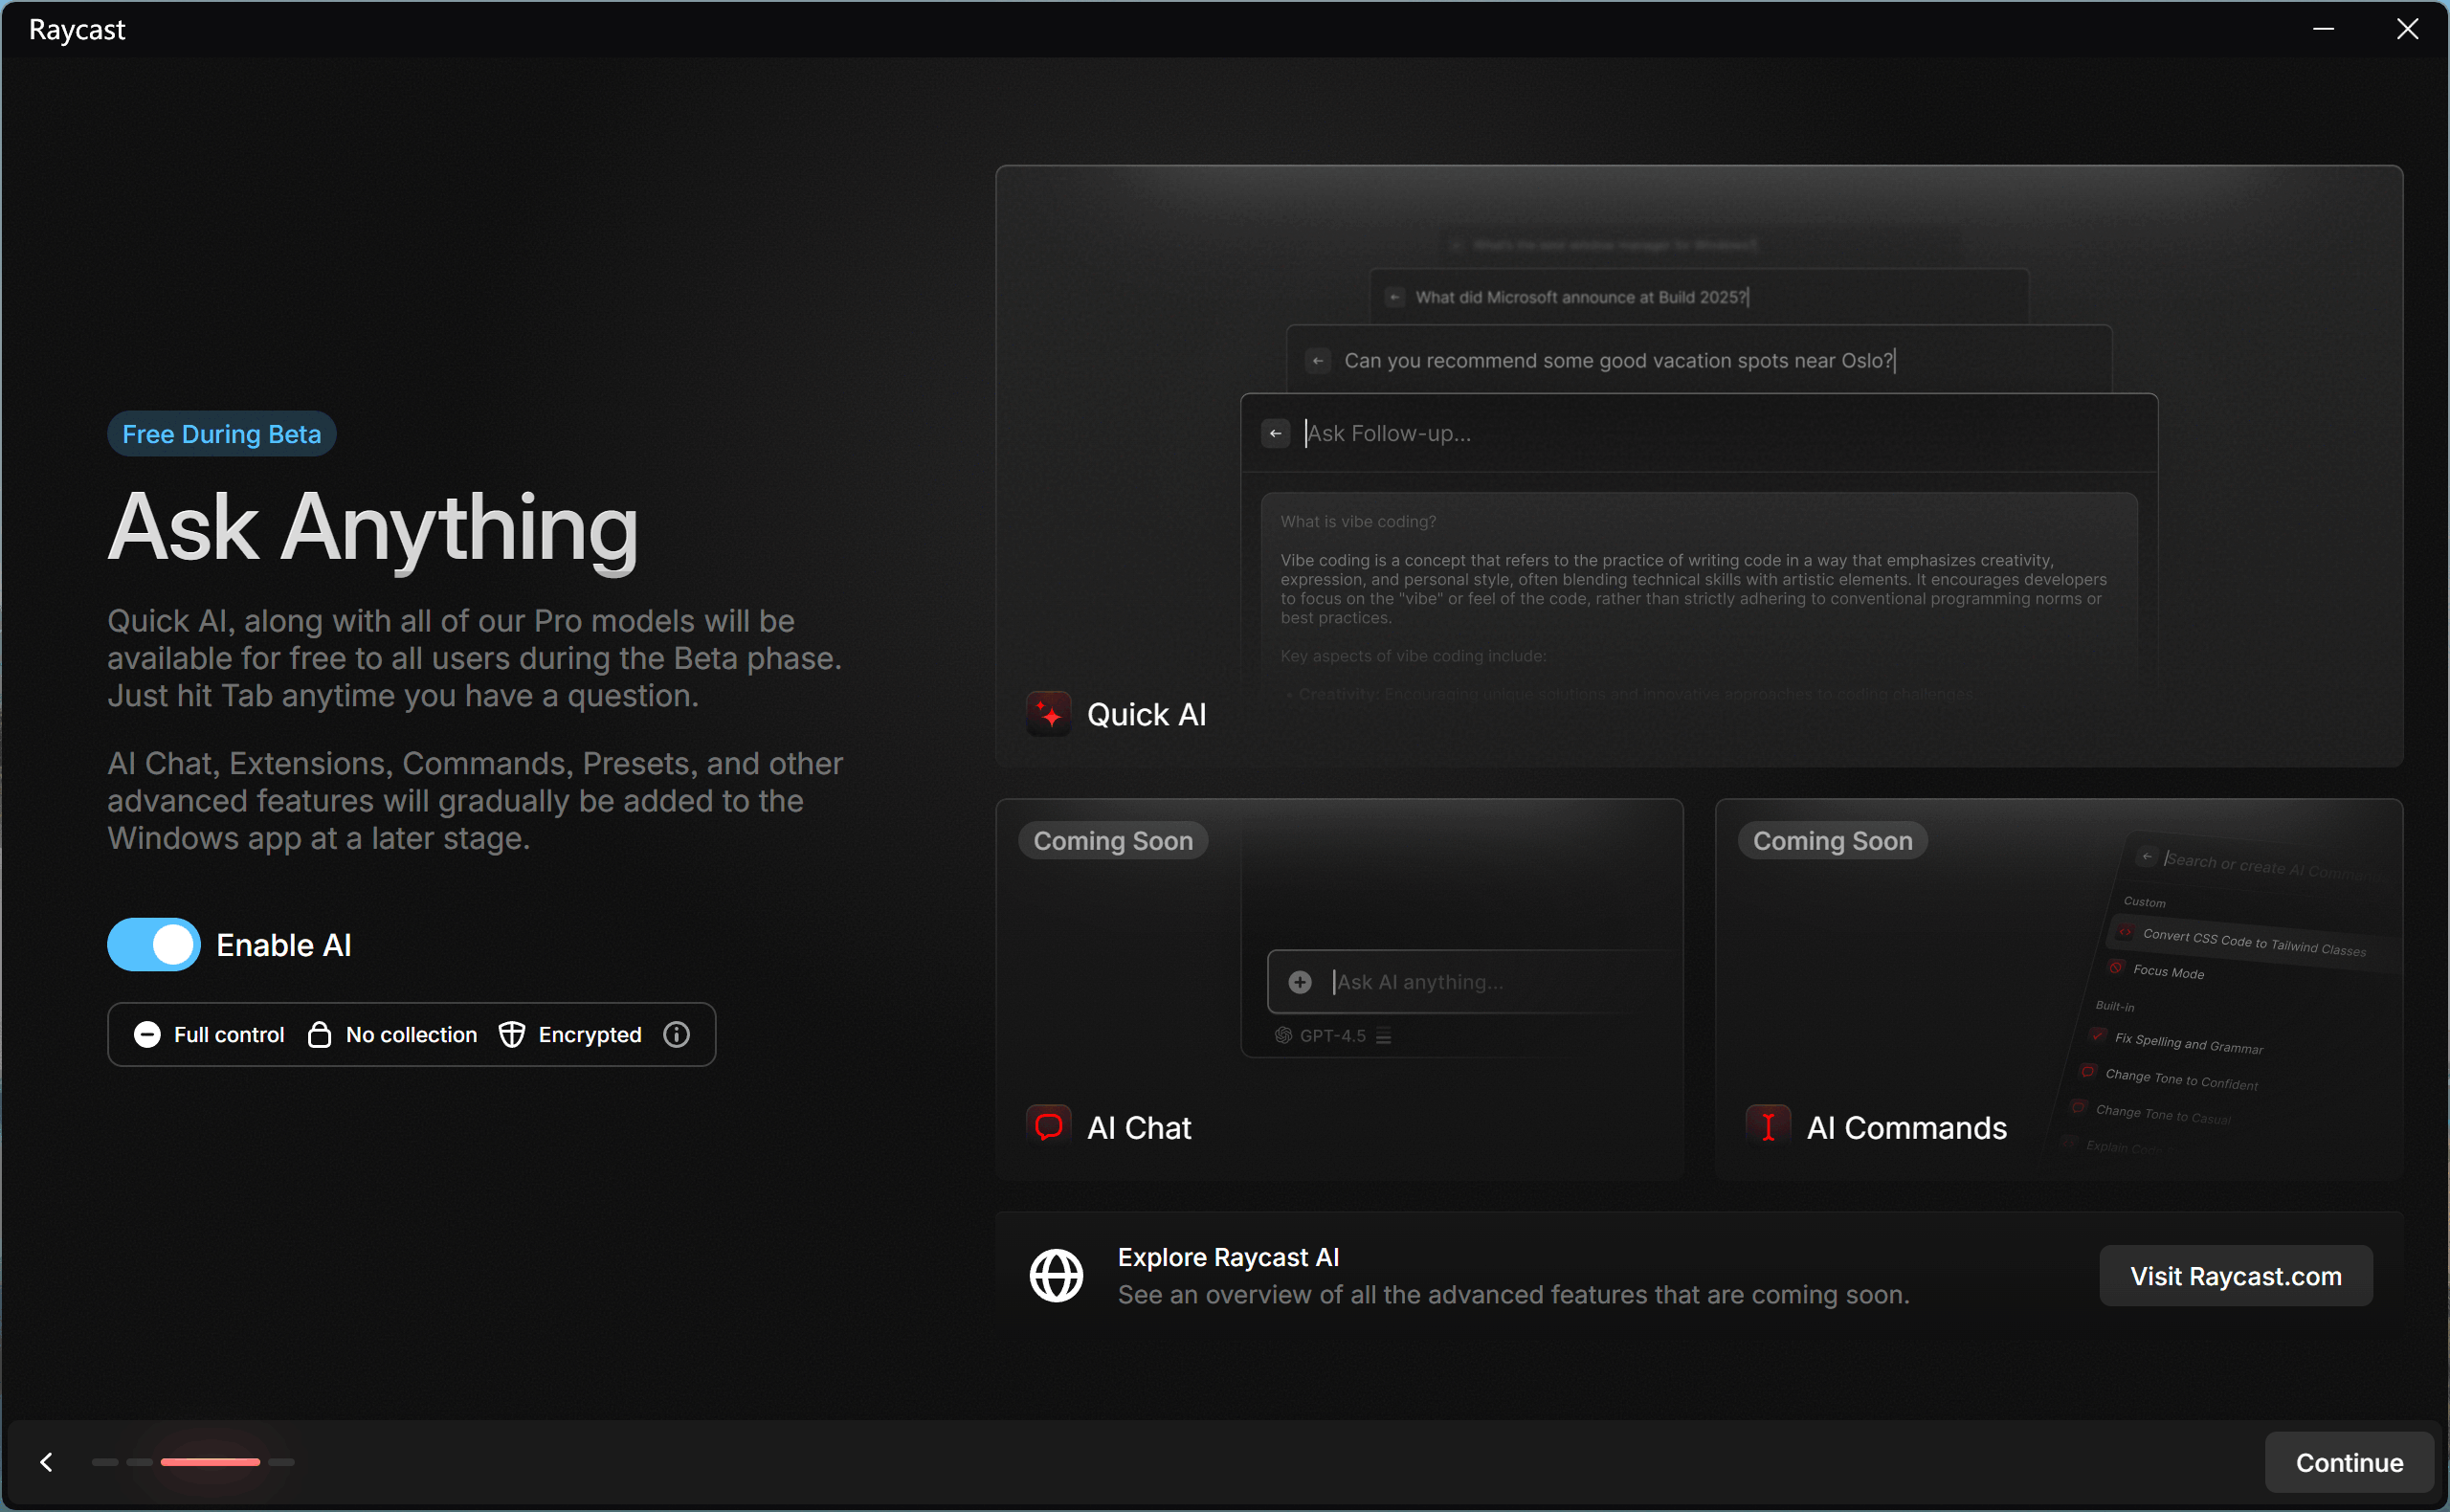Viewport: 2450px width, 1512px height.
Task: Click the info icon next to Encrypted
Action: click(676, 1034)
